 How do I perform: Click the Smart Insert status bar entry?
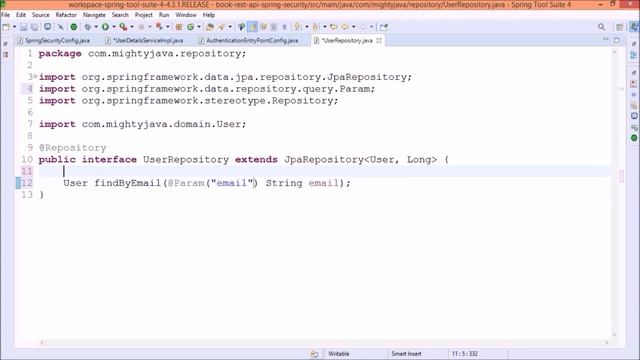click(407, 354)
